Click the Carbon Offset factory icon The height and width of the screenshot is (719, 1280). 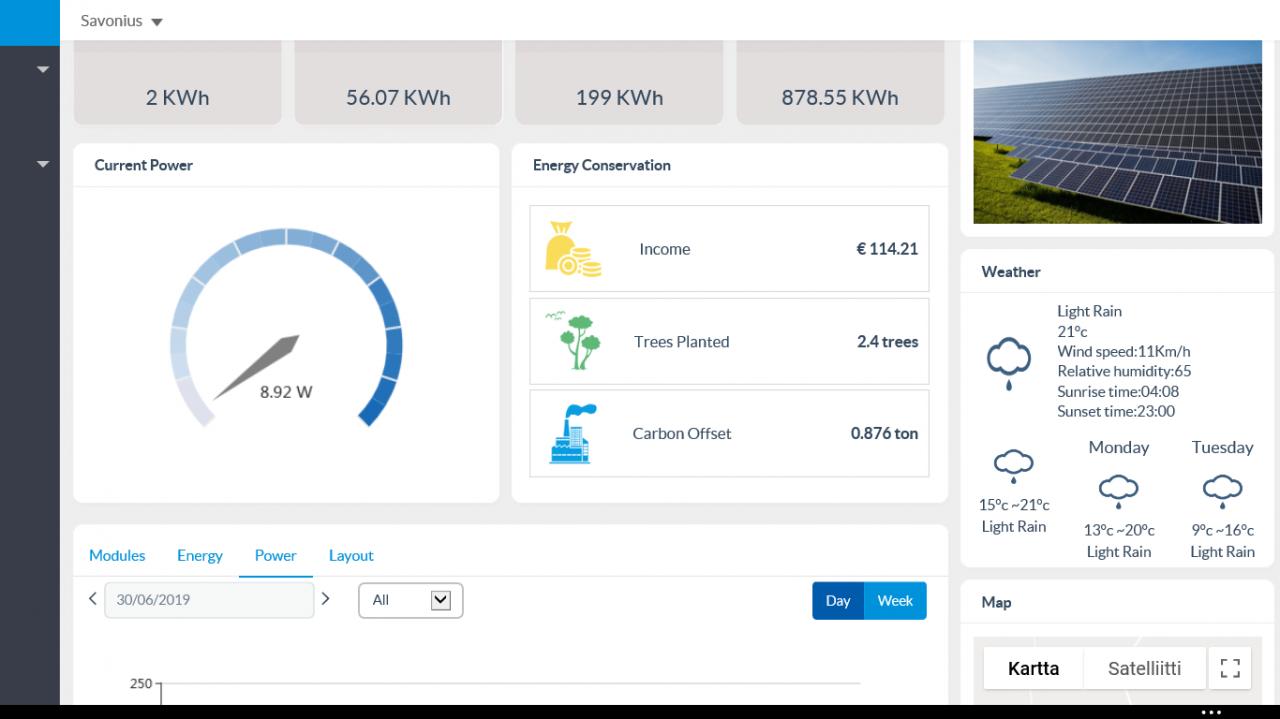tap(573, 433)
